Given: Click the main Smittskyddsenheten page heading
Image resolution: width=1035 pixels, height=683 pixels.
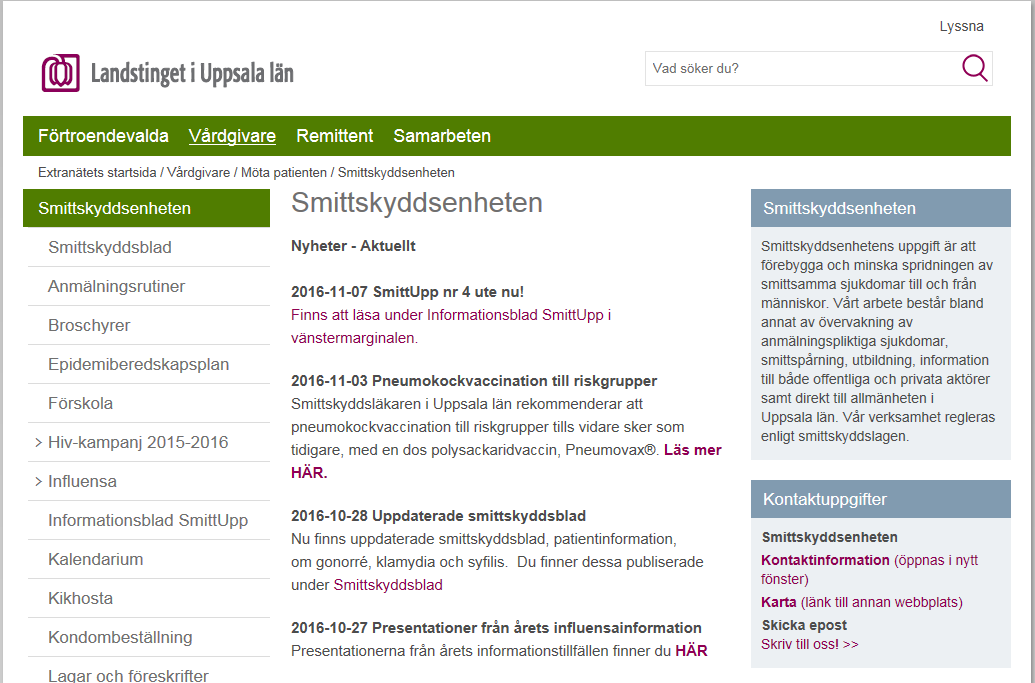Looking at the screenshot, I should click(x=417, y=203).
